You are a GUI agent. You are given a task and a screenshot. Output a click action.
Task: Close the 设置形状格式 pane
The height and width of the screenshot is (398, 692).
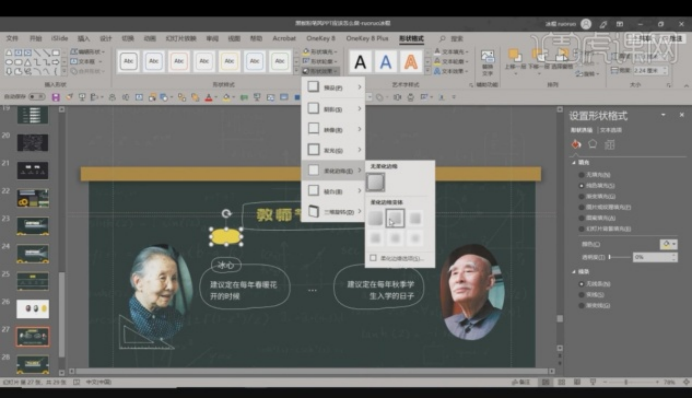point(681,115)
